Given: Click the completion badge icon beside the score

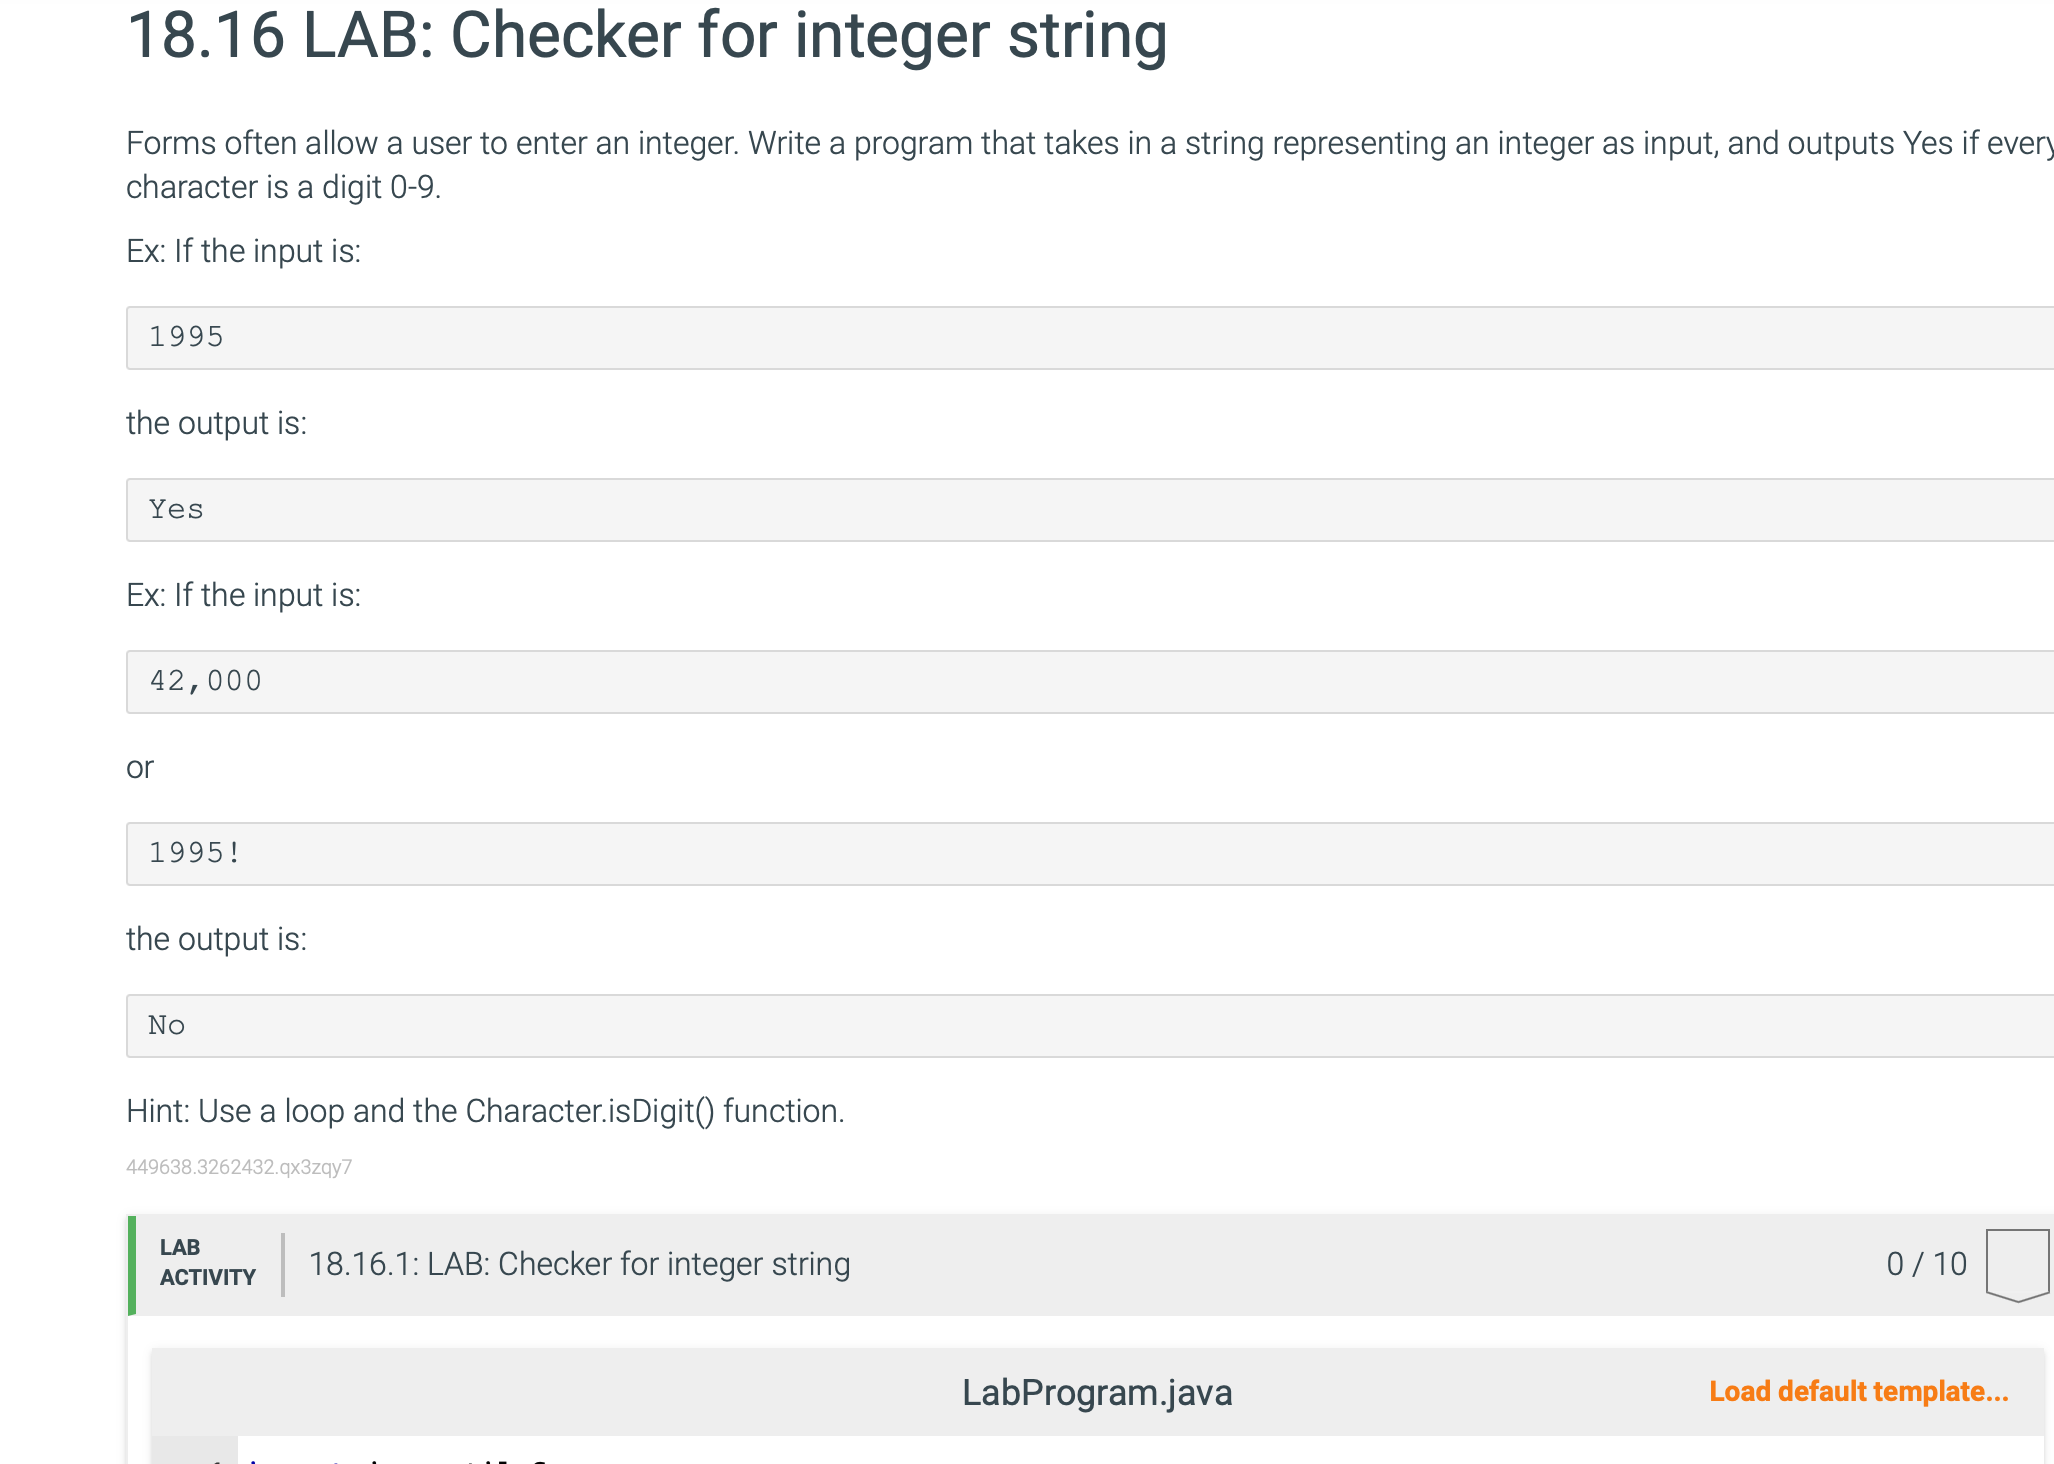Looking at the screenshot, I should [x=2016, y=1264].
